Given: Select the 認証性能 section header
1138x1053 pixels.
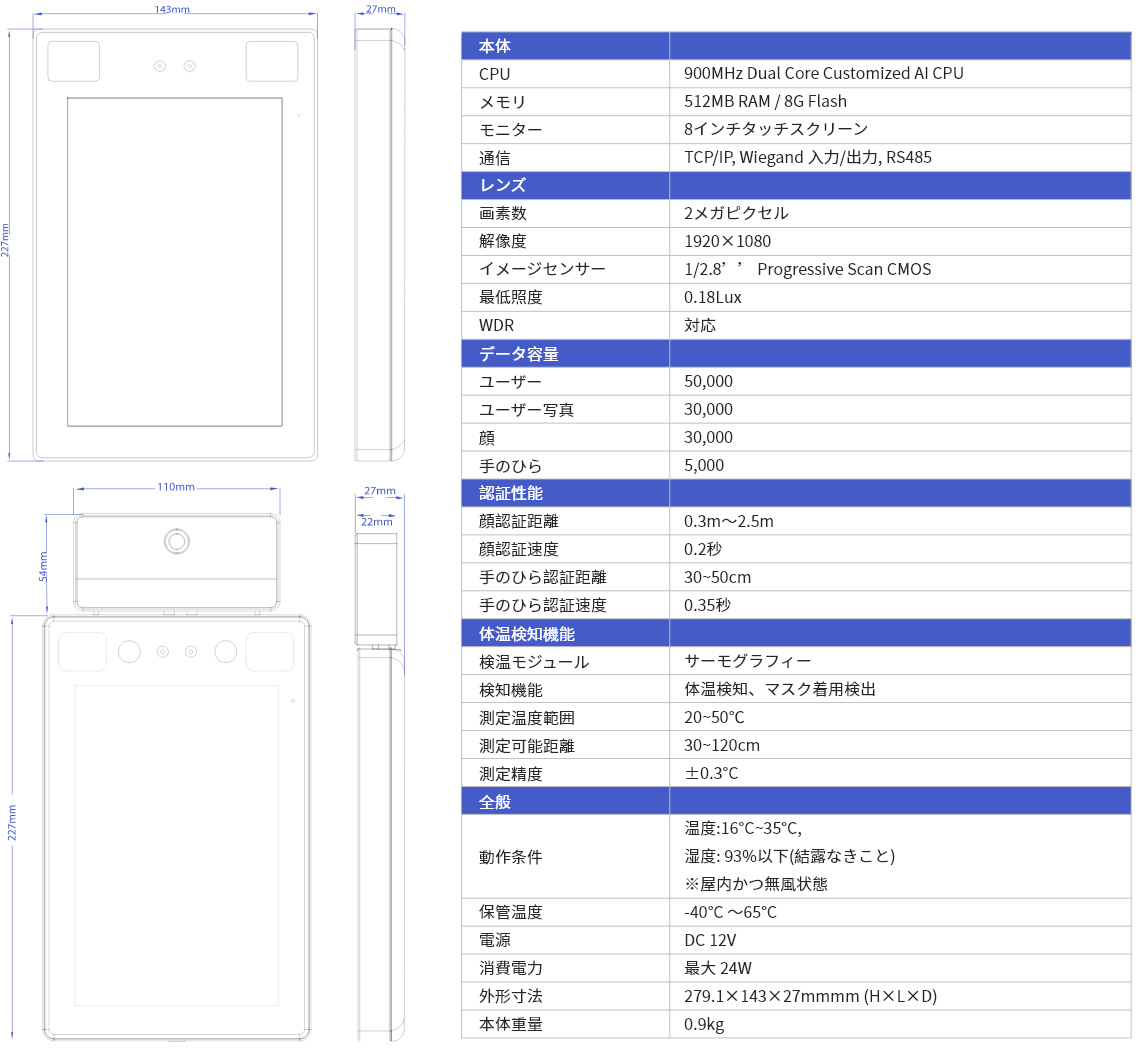Looking at the screenshot, I should click(511, 493).
